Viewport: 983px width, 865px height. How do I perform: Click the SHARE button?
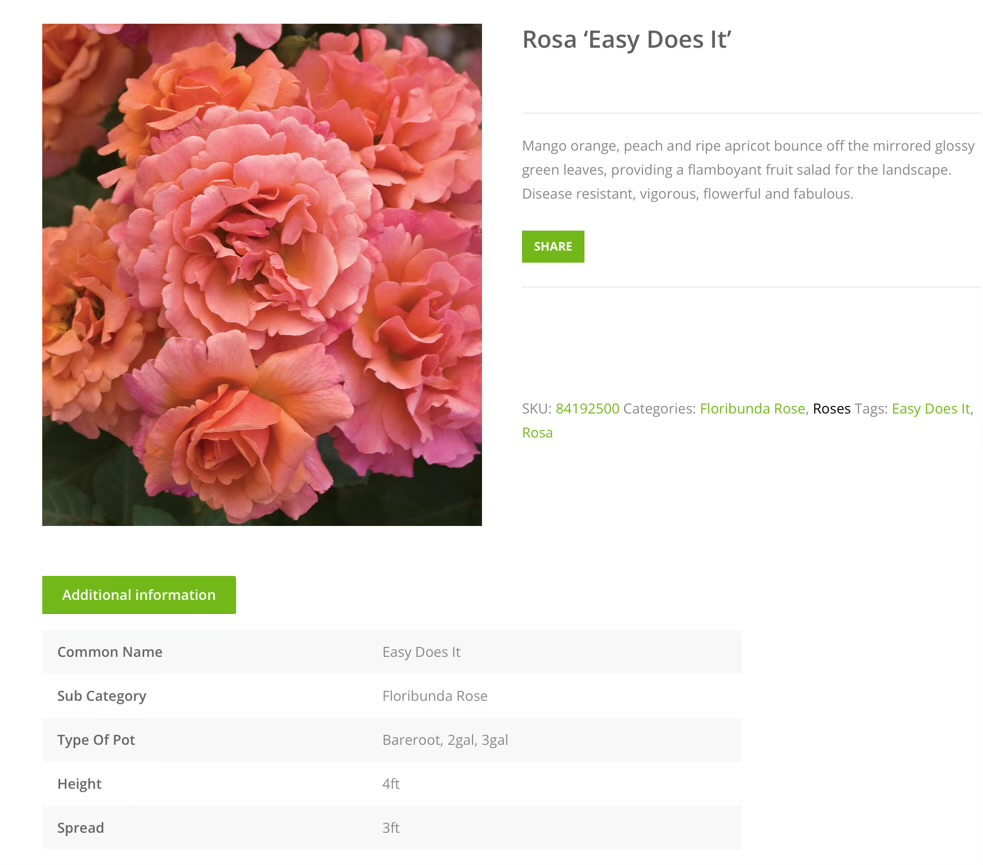pyautogui.click(x=552, y=246)
